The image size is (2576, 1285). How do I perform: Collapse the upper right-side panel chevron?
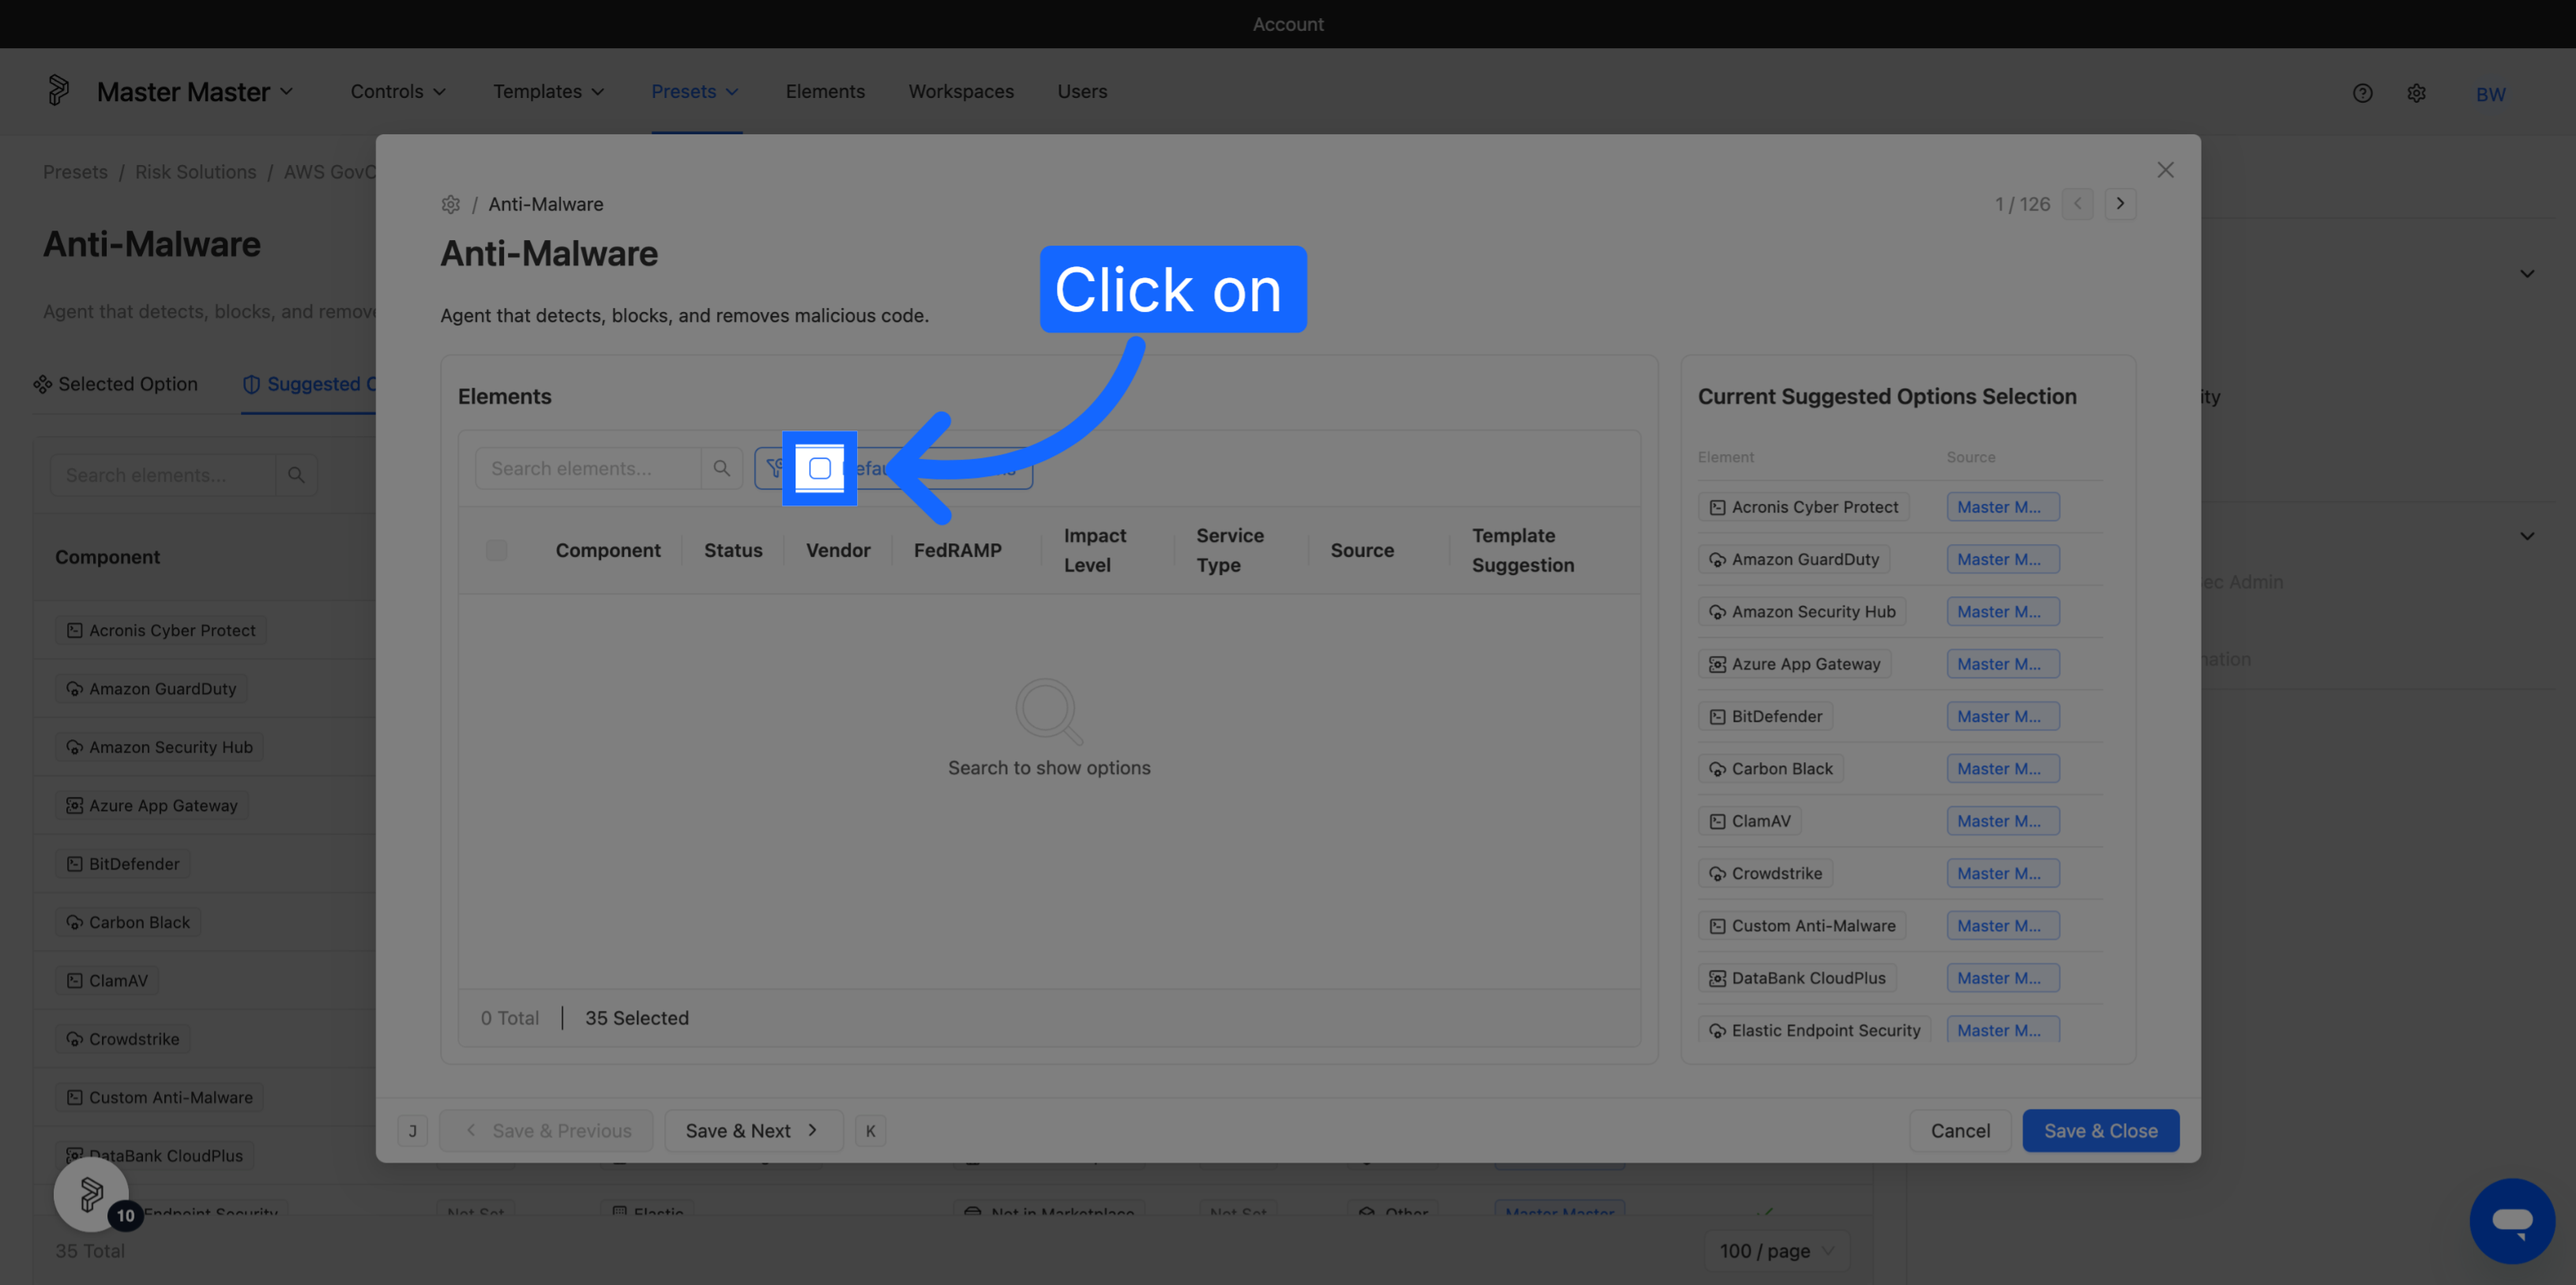(2526, 274)
